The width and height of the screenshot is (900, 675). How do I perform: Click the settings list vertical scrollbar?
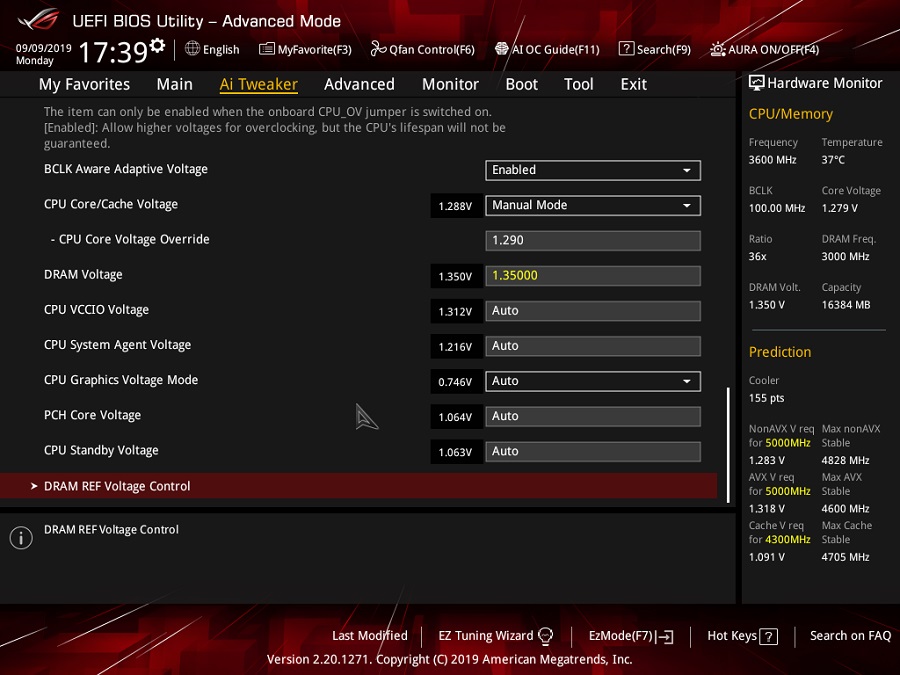[x=728, y=445]
